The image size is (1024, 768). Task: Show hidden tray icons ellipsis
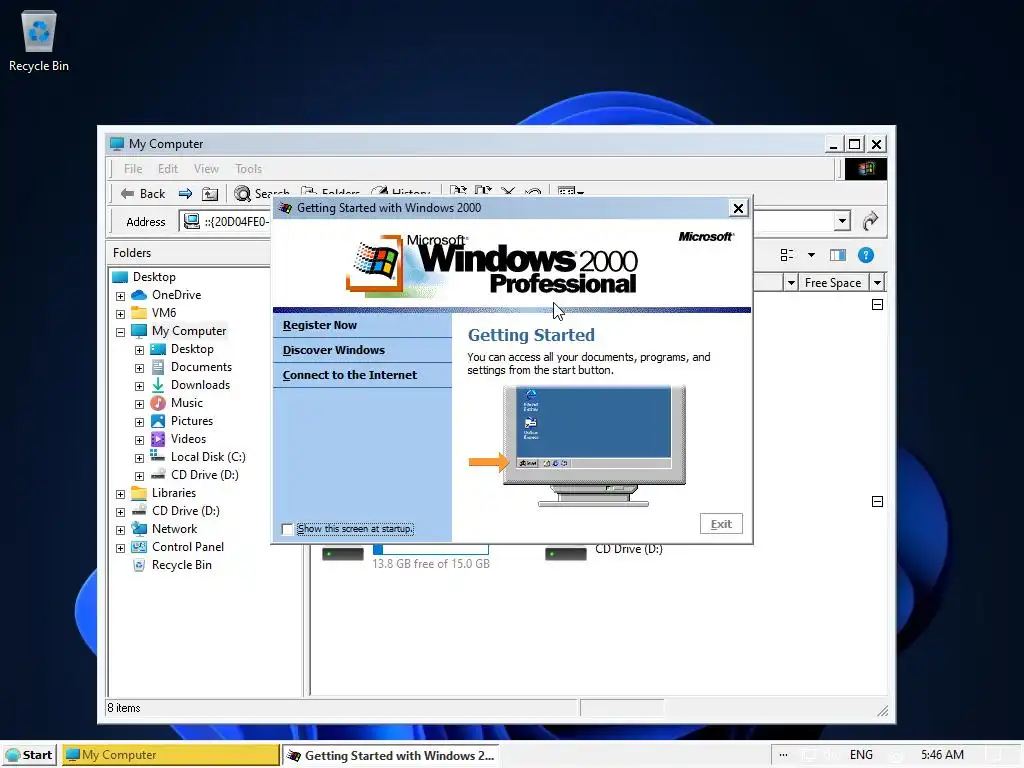tap(783, 755)
